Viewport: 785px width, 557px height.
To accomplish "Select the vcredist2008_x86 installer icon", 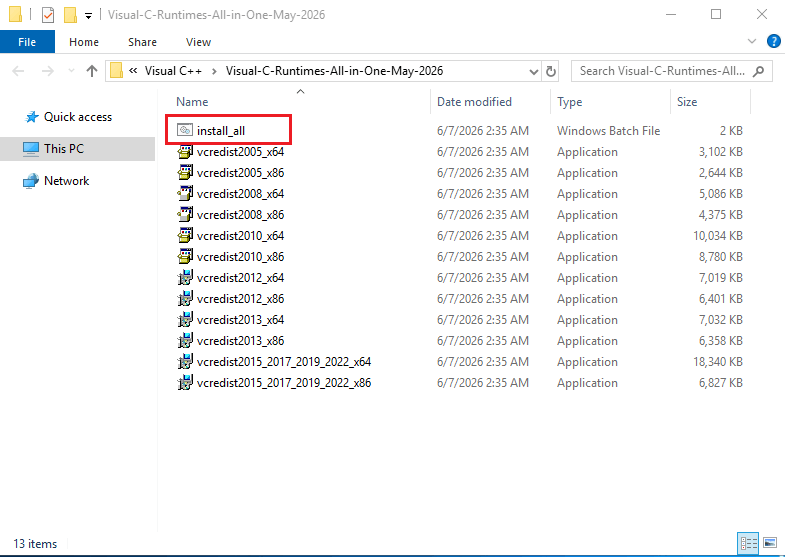I will pyautogui.click(x=185, y=215).
